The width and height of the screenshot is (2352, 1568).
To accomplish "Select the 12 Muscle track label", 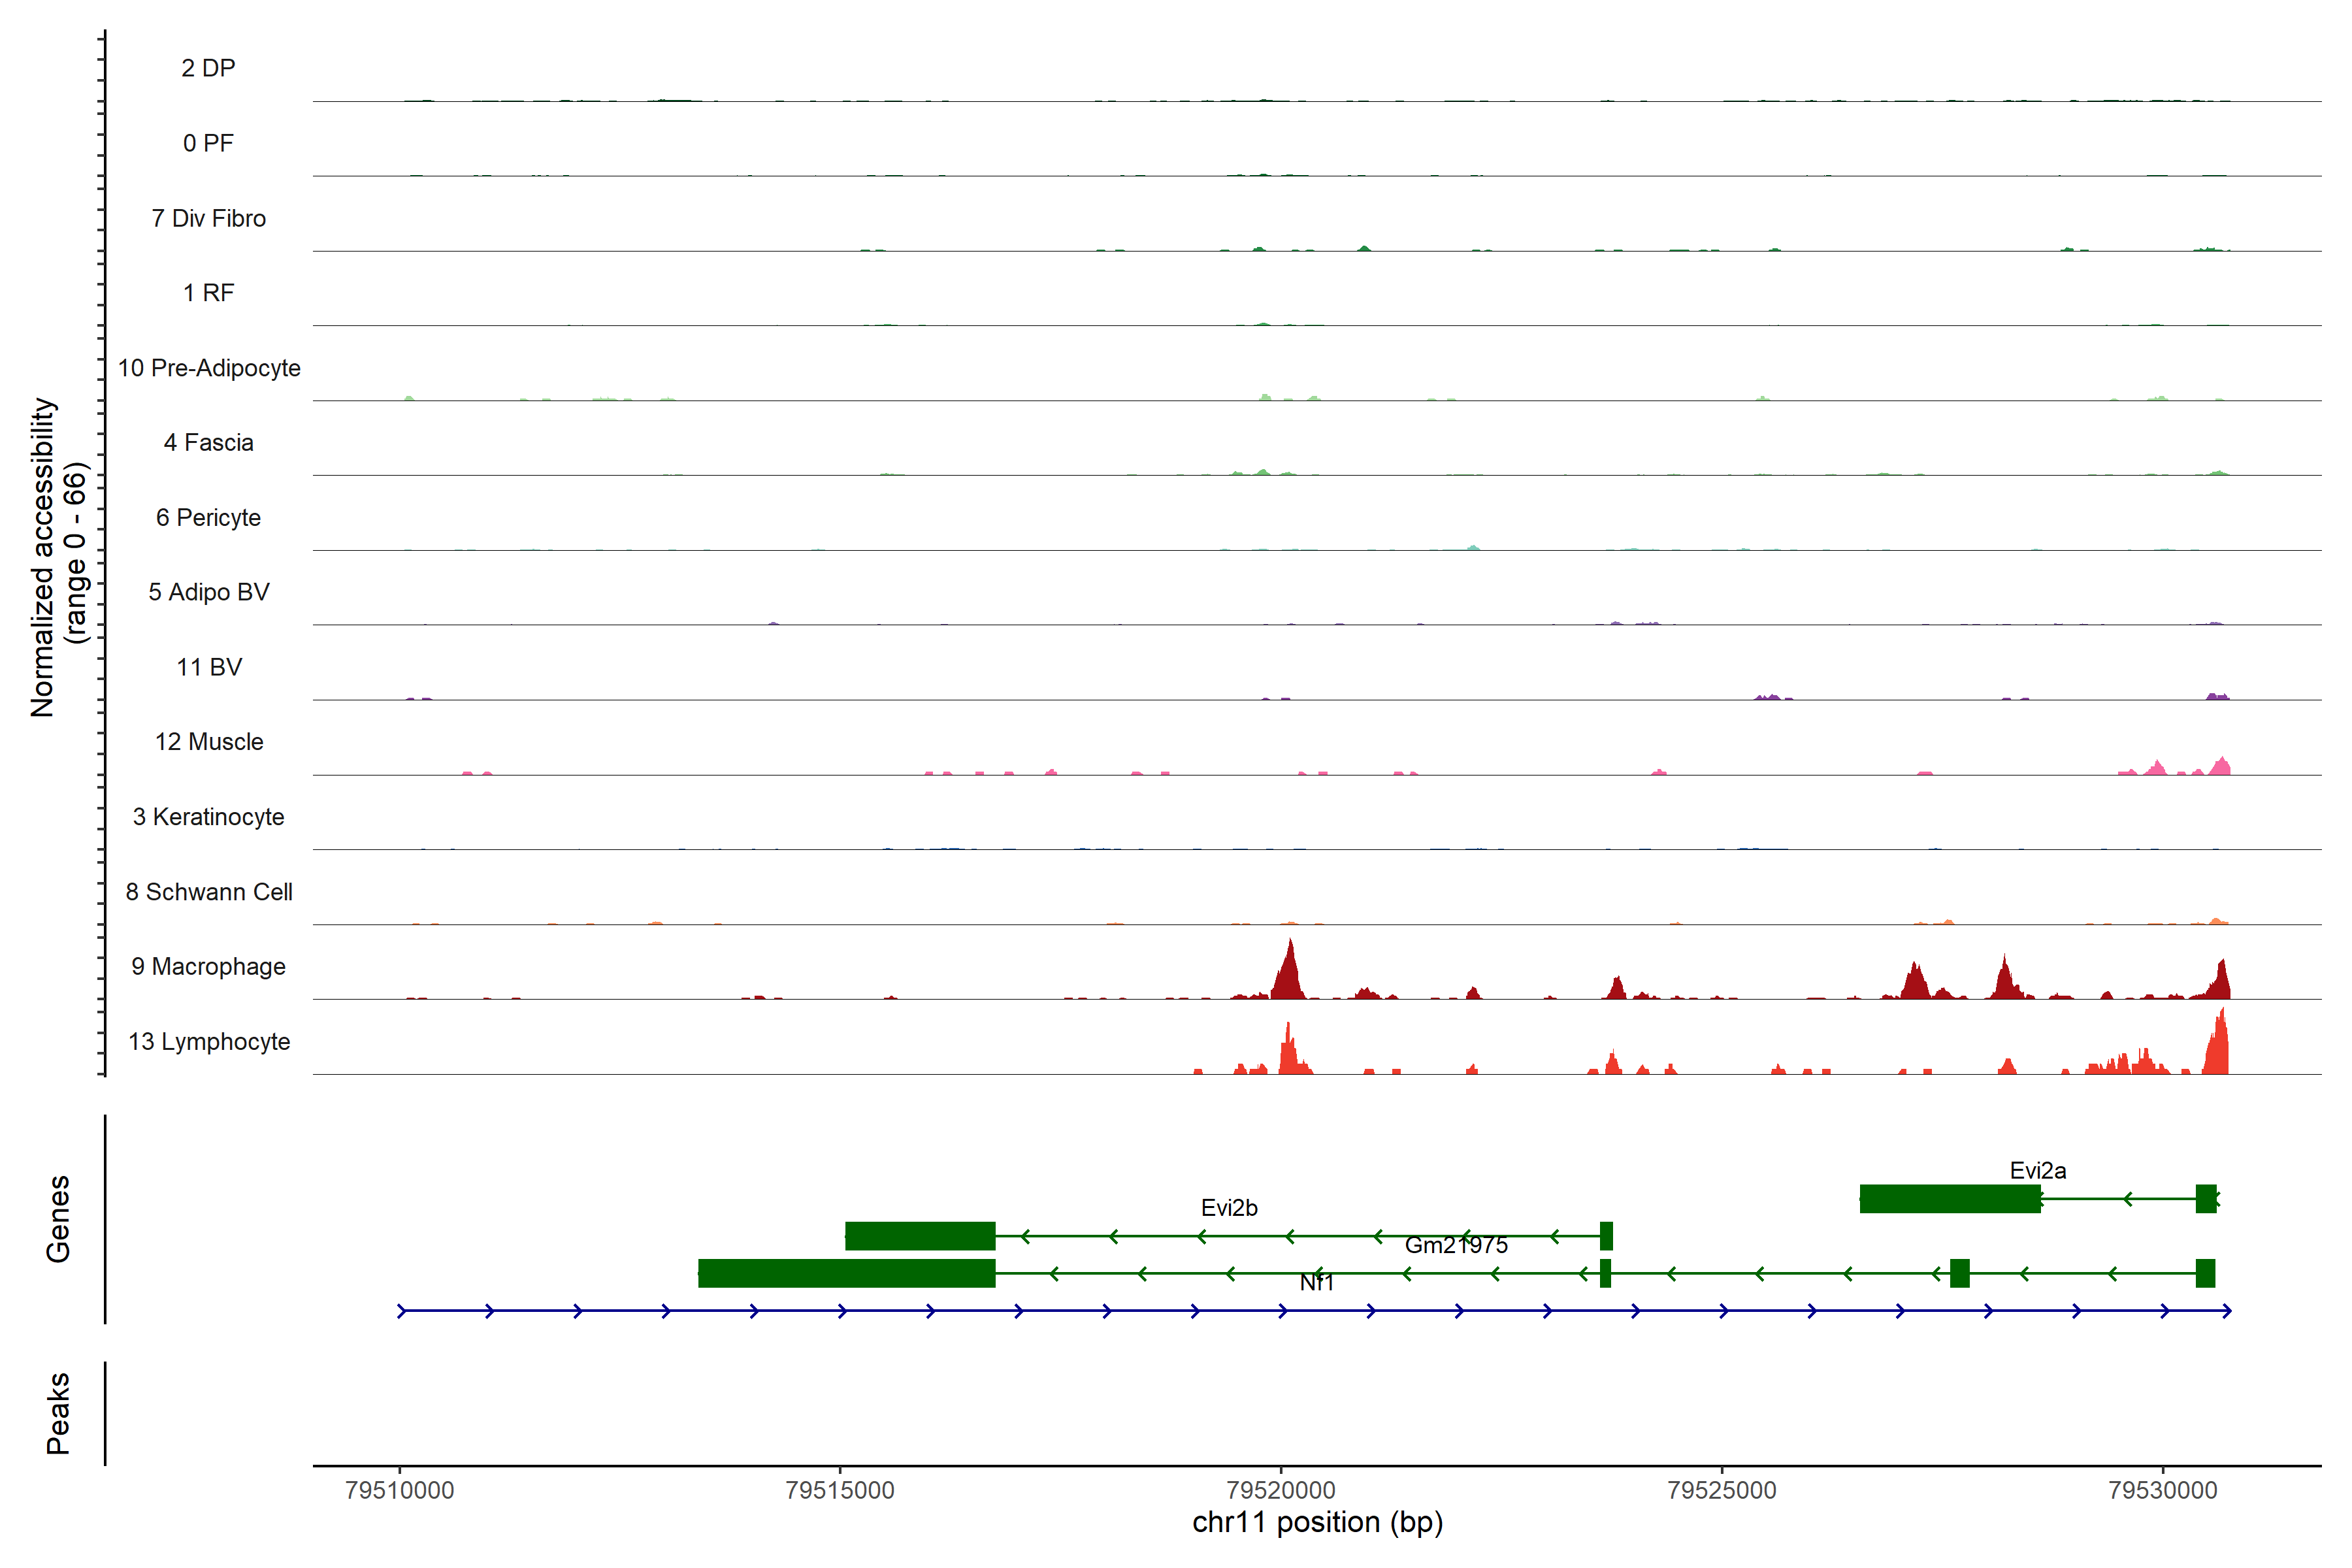I will pos(209,742).
